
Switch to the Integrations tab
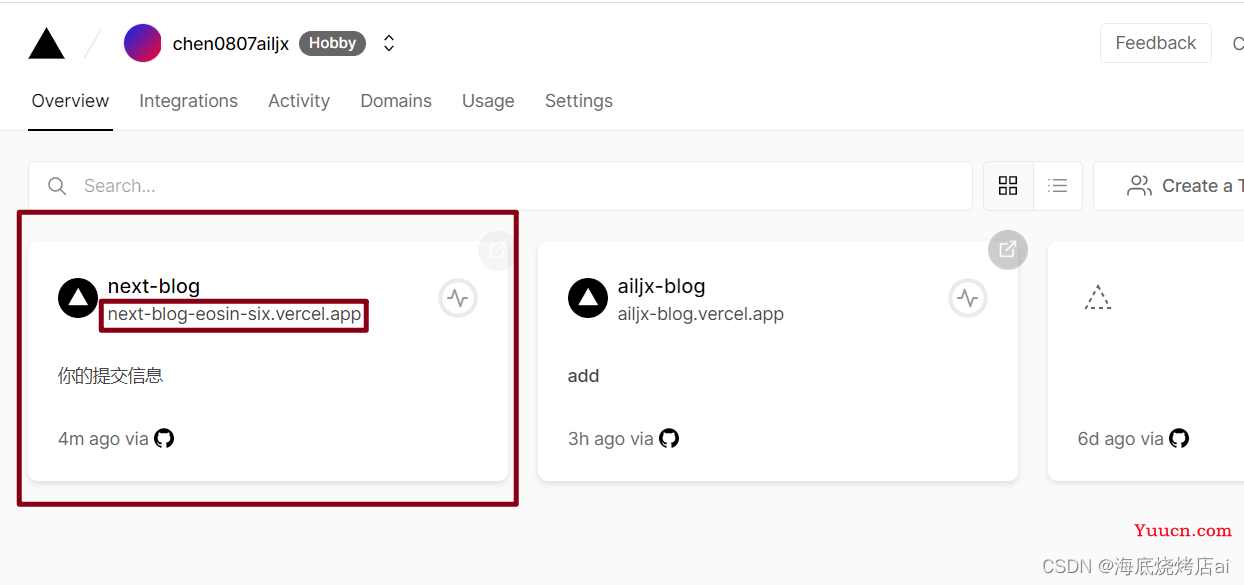tap(188, 101)
